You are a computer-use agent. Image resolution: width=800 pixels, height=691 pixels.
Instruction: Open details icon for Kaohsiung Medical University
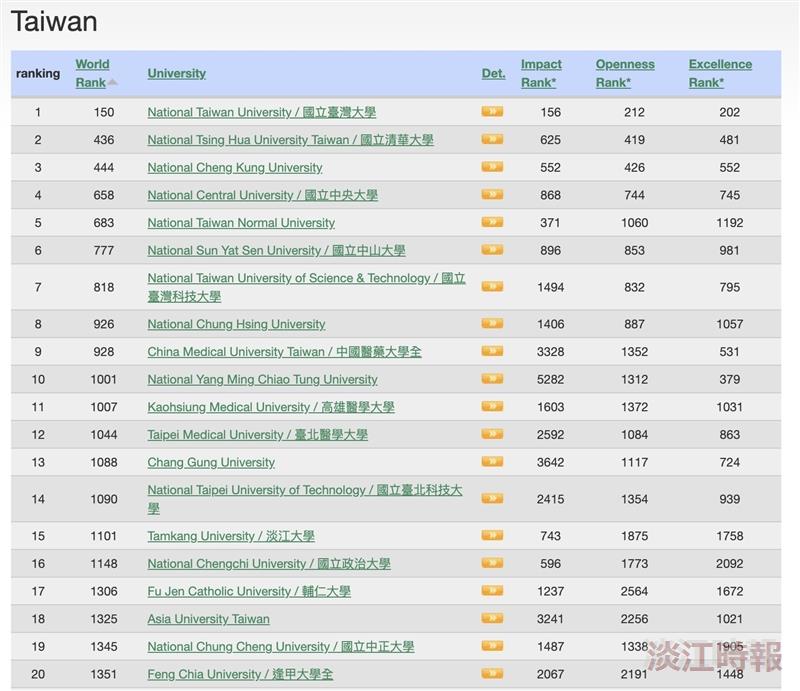(492, 406)
